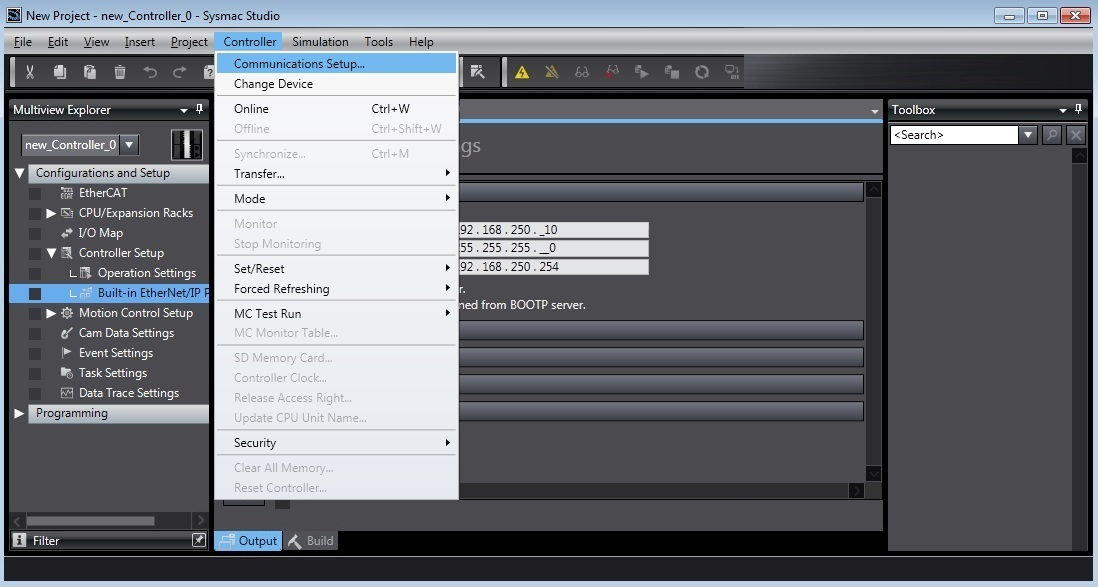This screenshot has height=587, width=1098.
Task: Click the stop-monitoring glasses with red mark icon
Action: (612, 71)
